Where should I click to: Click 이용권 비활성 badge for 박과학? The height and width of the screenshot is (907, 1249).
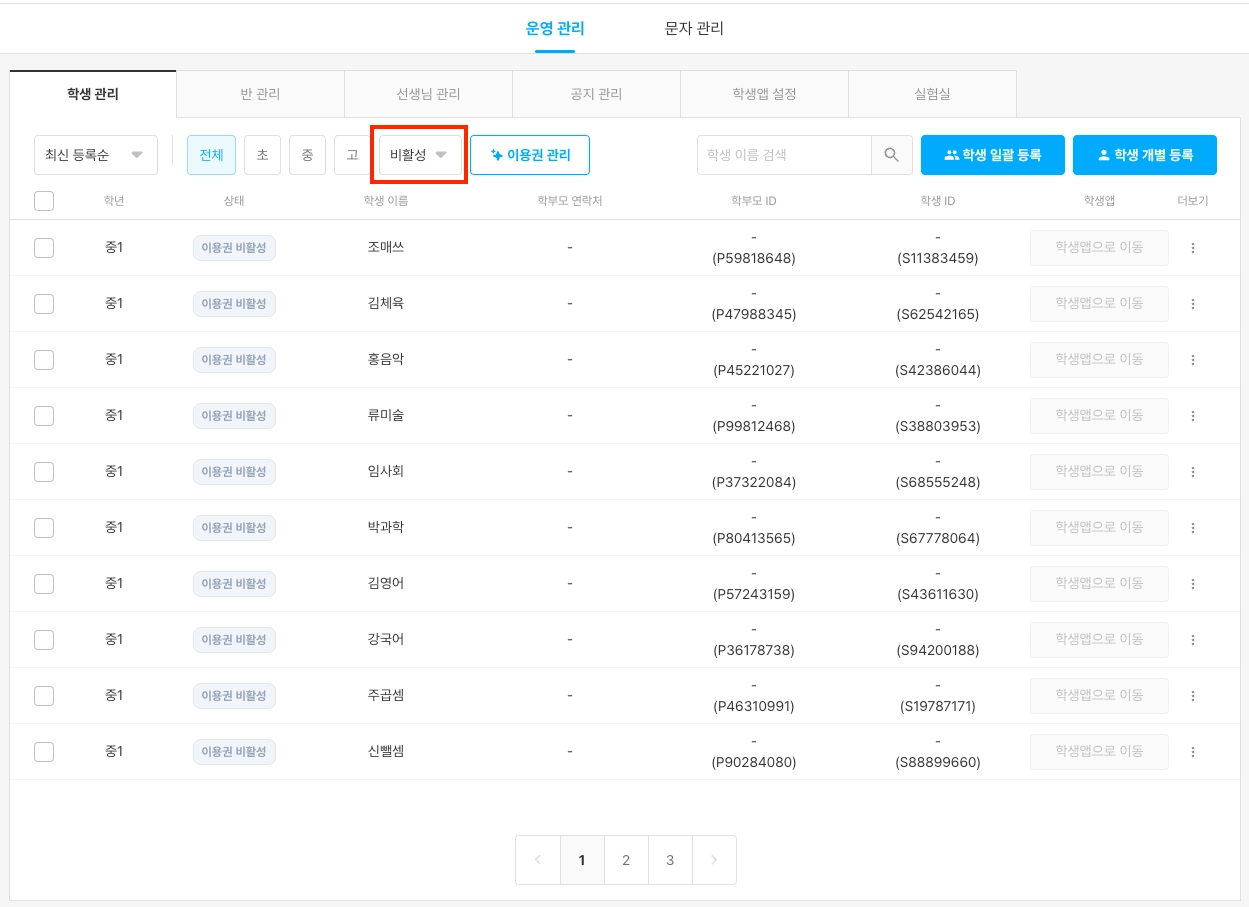234,528
